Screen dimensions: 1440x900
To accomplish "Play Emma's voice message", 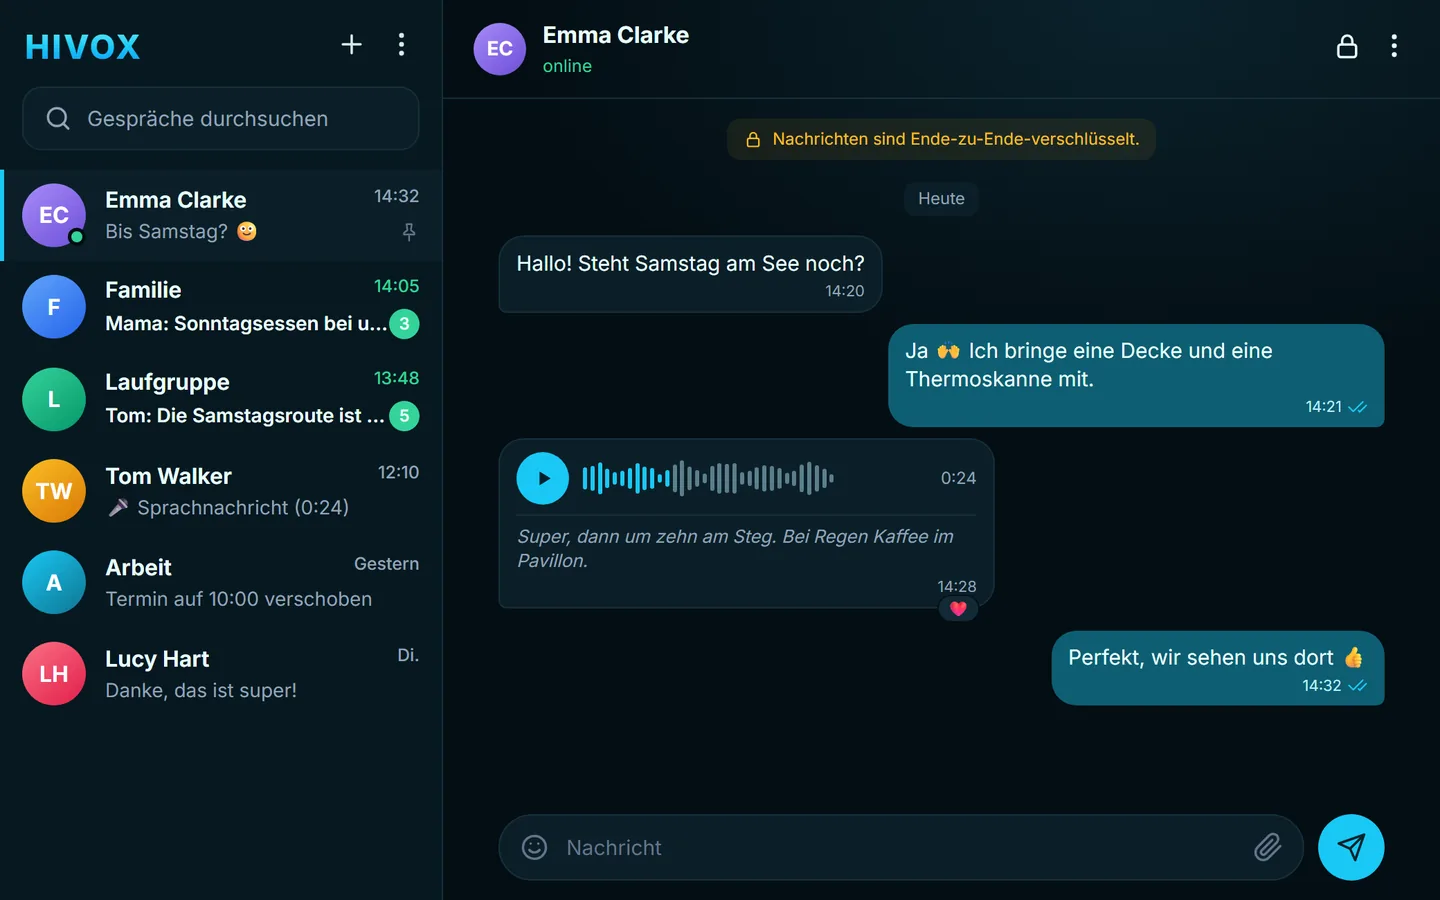I will pyautogui.click(x=542, y=478).
